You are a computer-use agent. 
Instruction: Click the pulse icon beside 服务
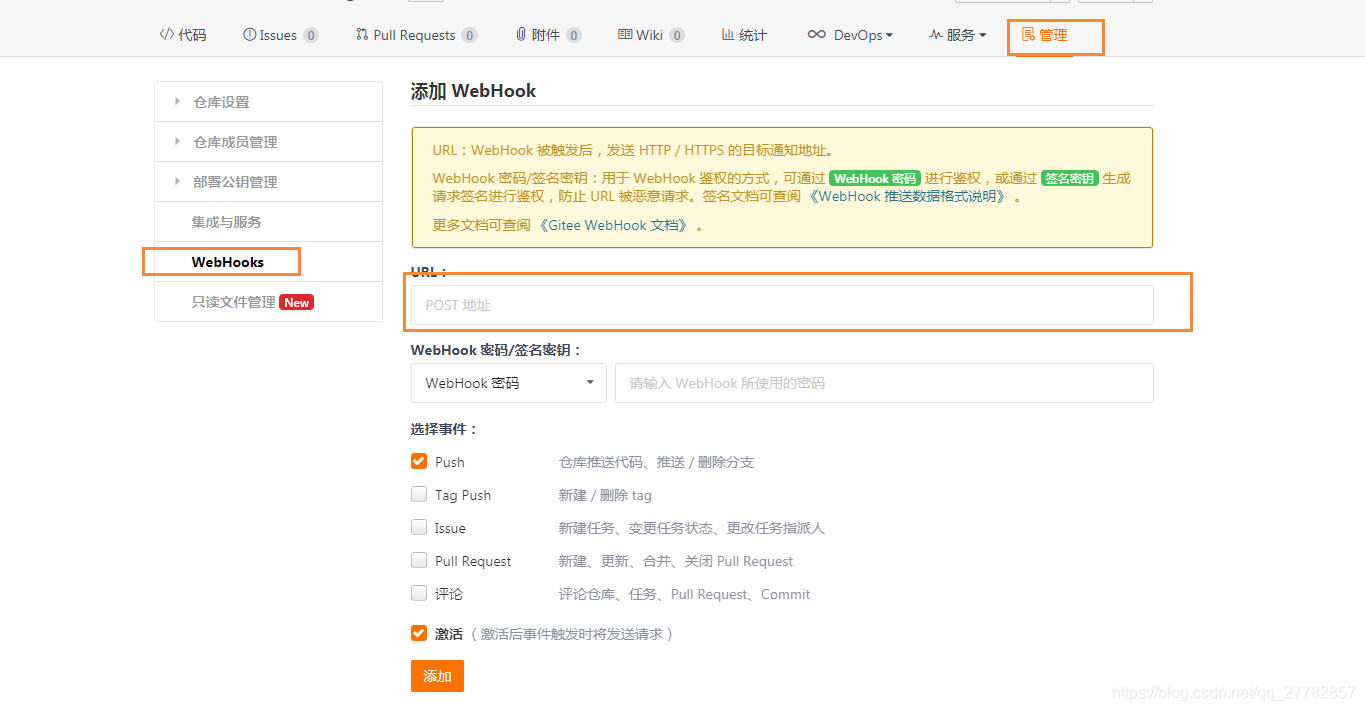(935, 35)
